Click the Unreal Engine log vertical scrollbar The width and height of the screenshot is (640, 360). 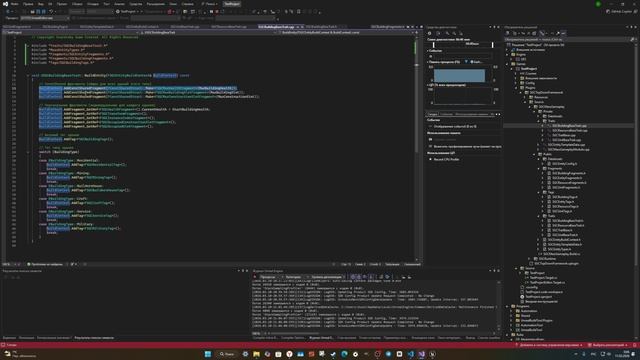499,305
